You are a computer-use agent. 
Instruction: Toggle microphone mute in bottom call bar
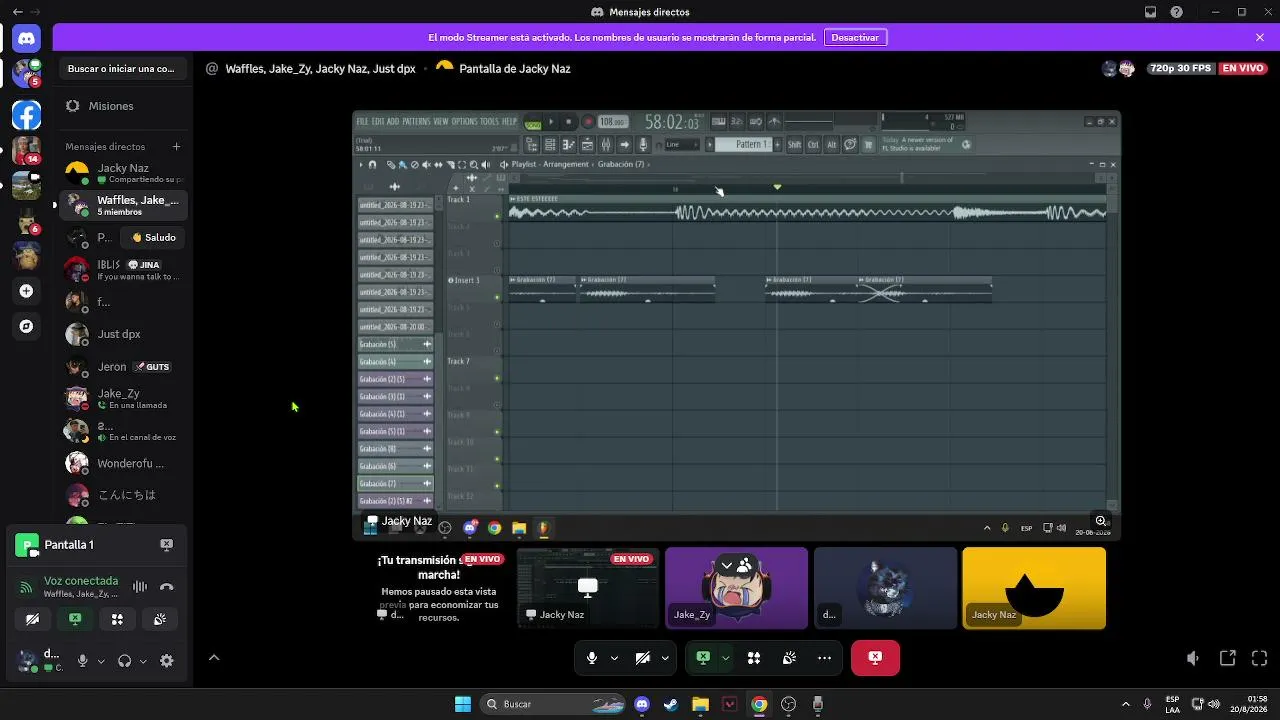[x=592, y=658]
